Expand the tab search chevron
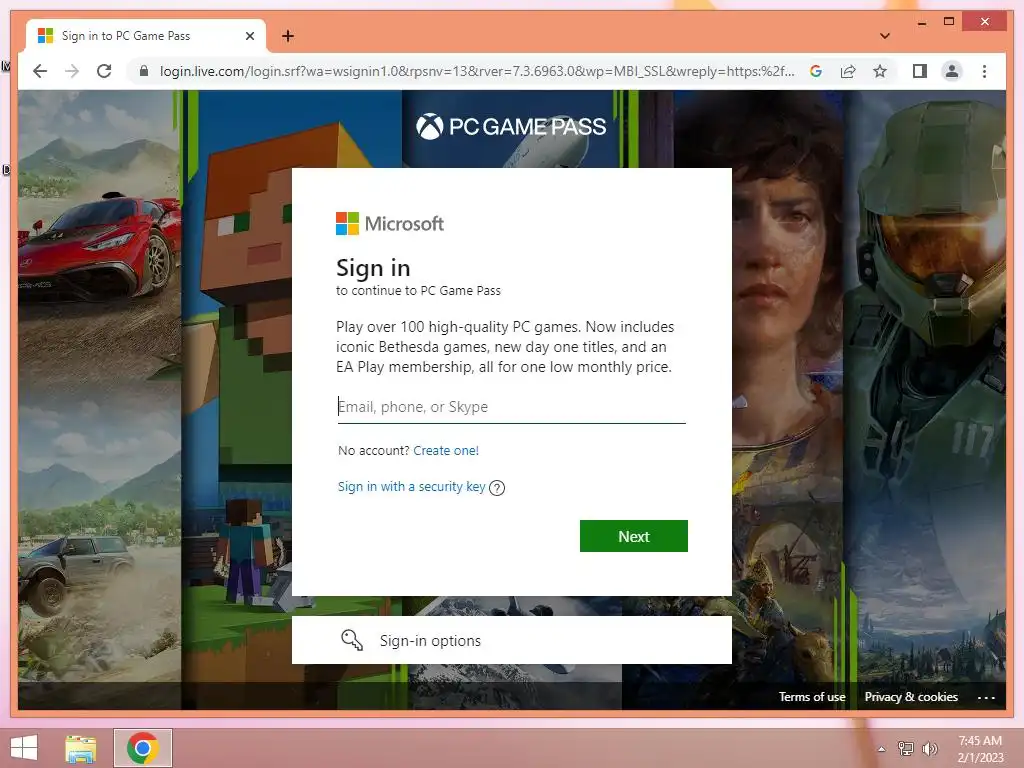The height and width of the screenshot is (768, 1024). point(885,36)
